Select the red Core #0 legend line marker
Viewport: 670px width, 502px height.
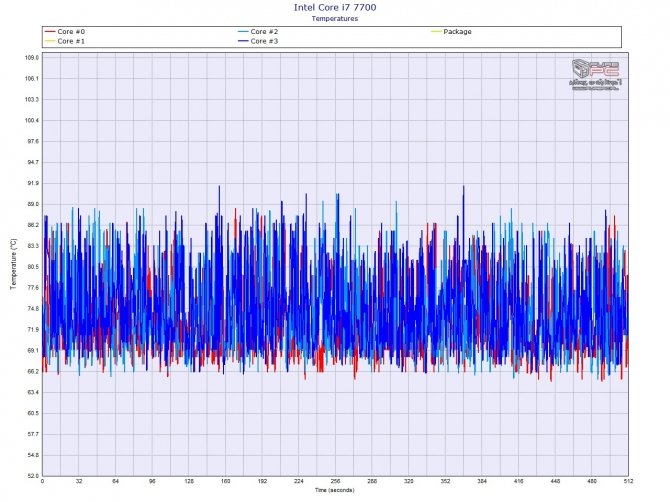click(x=50, y=32)
